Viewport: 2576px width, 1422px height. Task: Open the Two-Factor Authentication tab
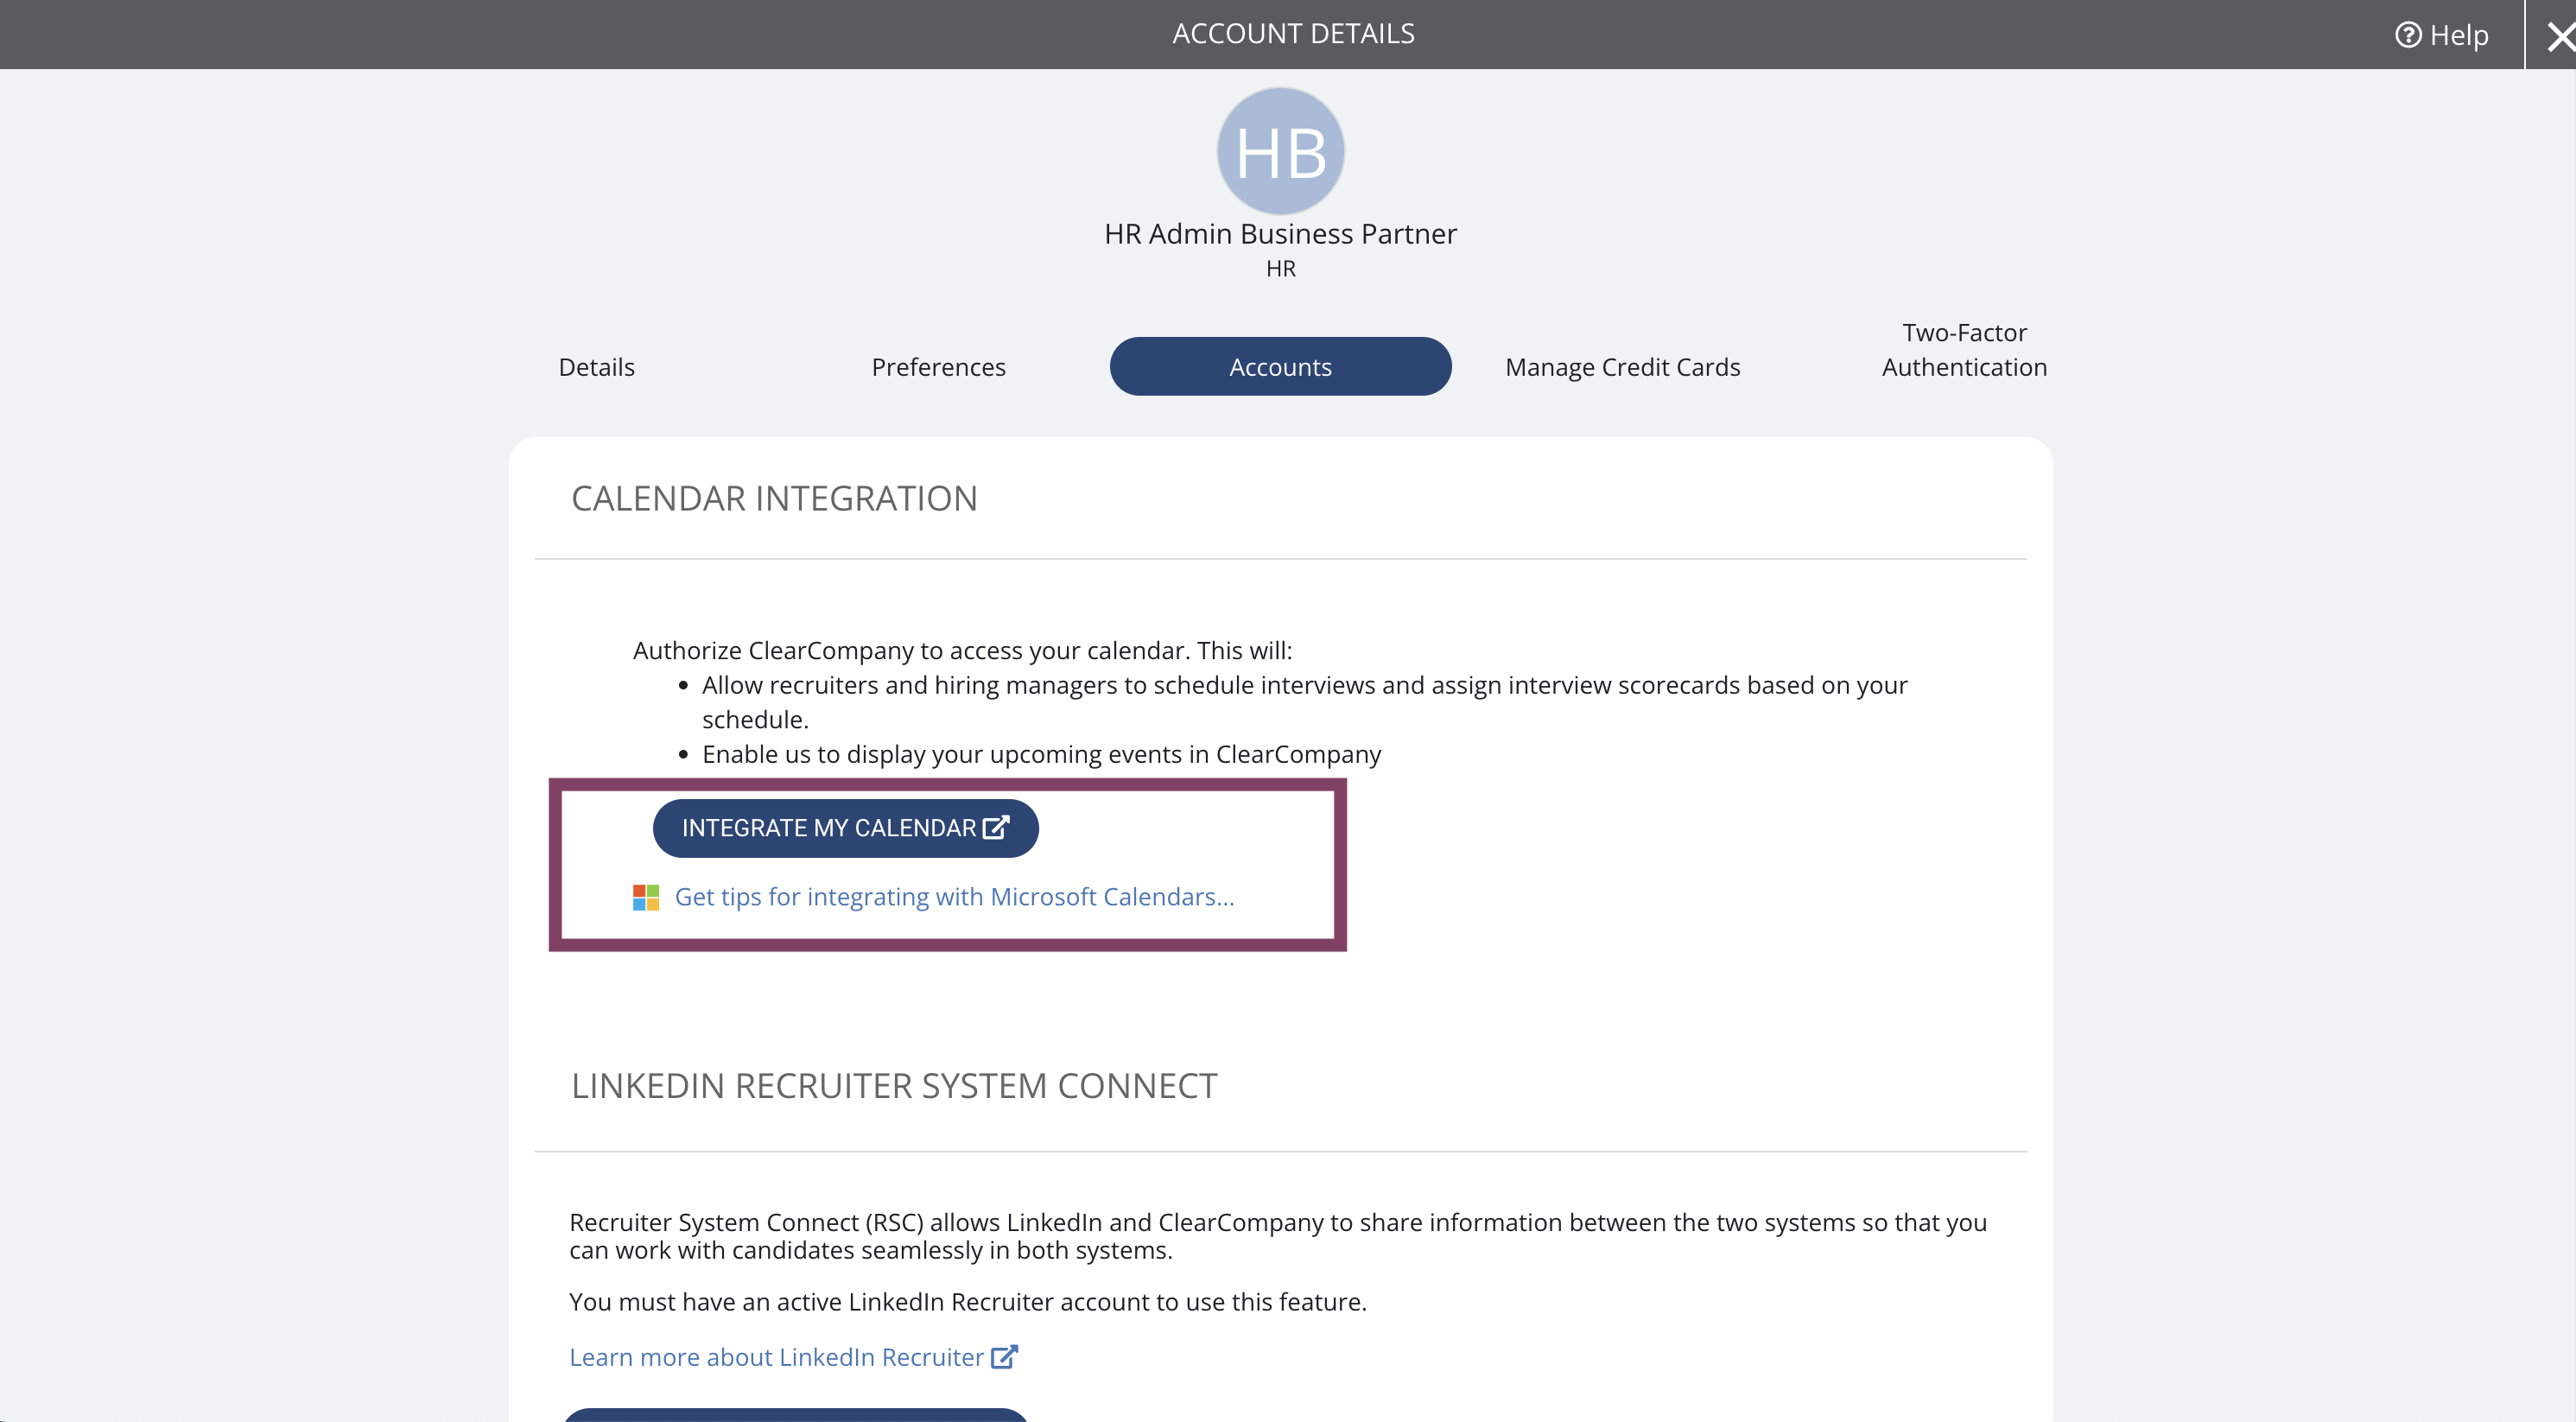pos(1964,350)
